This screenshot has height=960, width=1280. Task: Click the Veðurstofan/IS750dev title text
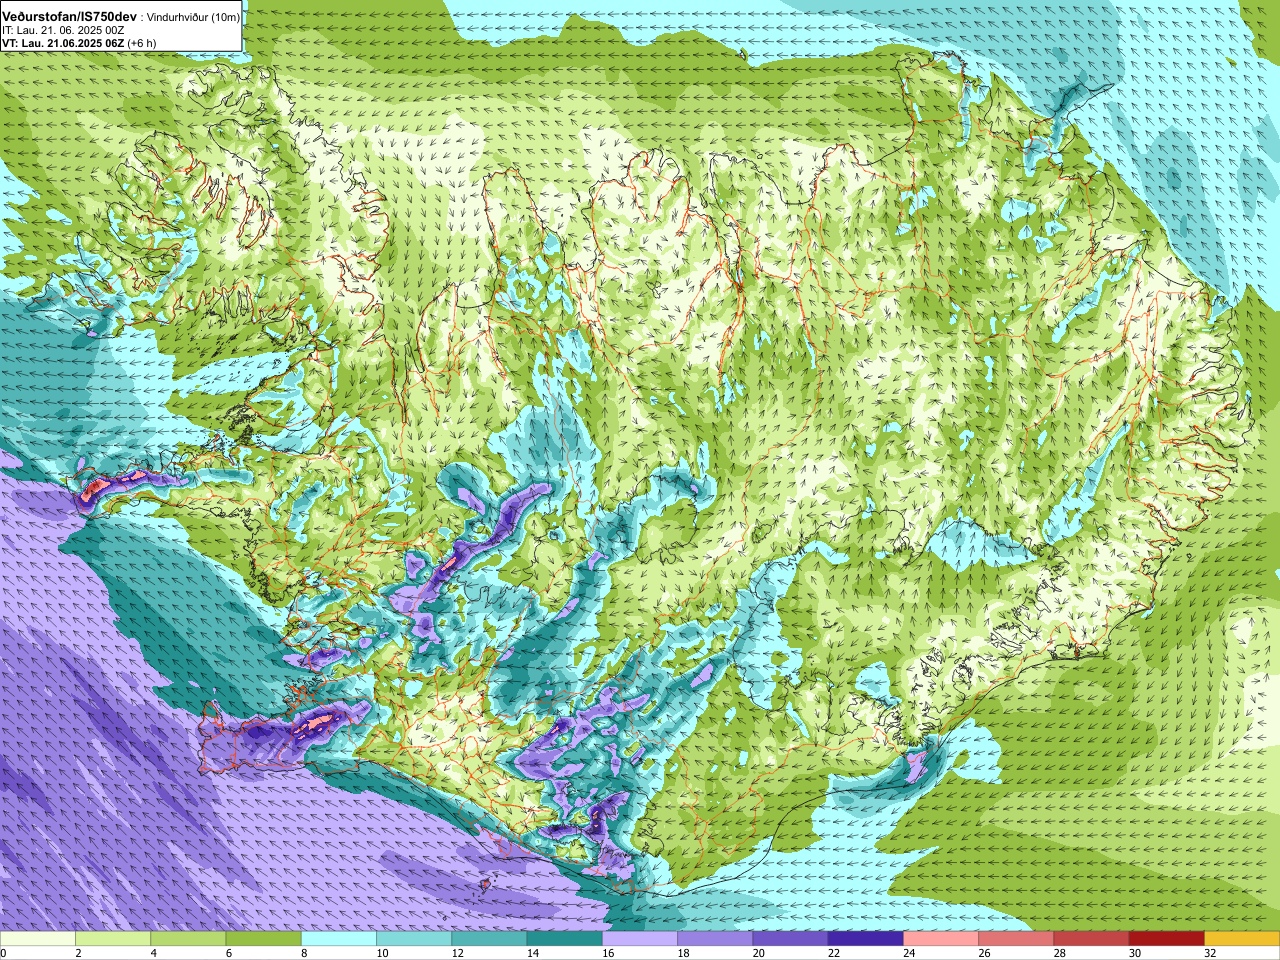(69, 17)
